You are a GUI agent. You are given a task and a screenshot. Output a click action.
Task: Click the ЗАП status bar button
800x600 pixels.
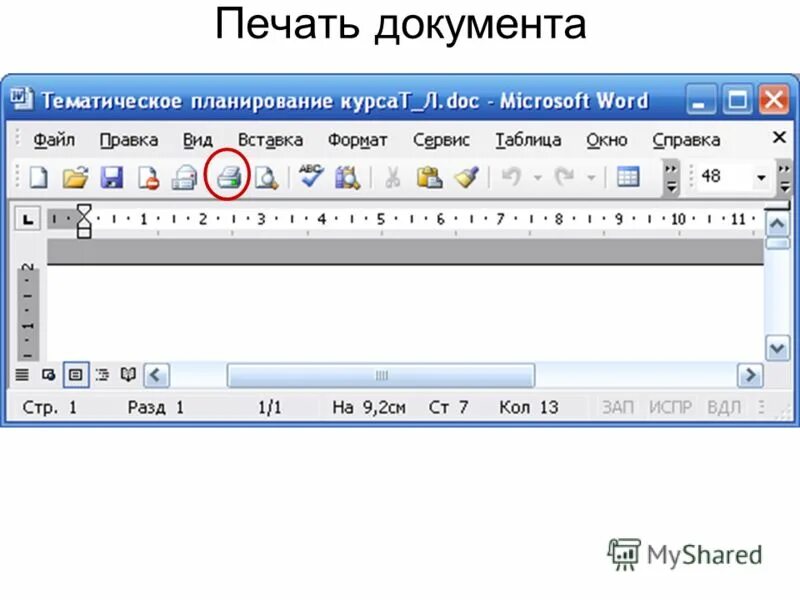pyautogui.click(x=619, y=406)
